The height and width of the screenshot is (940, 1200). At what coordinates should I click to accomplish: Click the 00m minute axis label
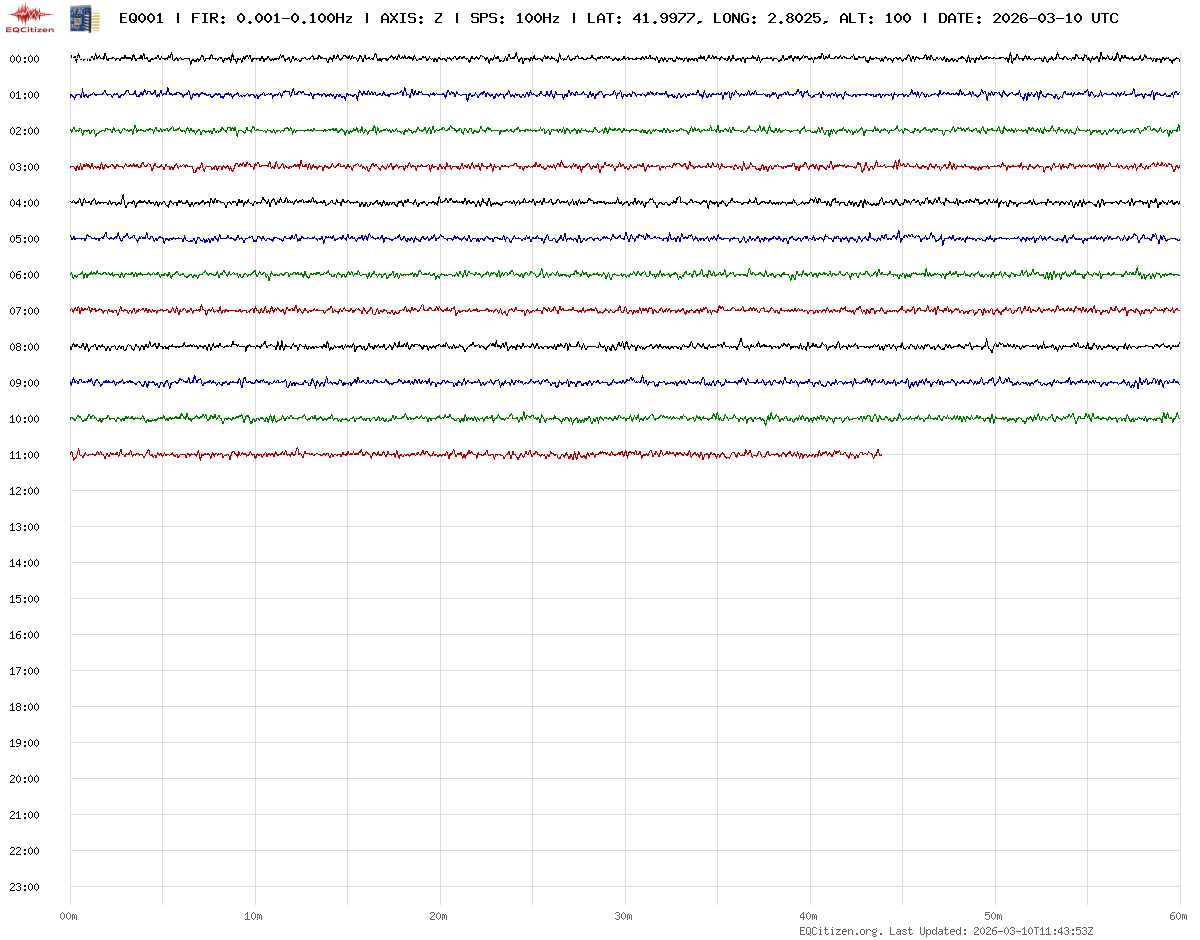(68, 916)
